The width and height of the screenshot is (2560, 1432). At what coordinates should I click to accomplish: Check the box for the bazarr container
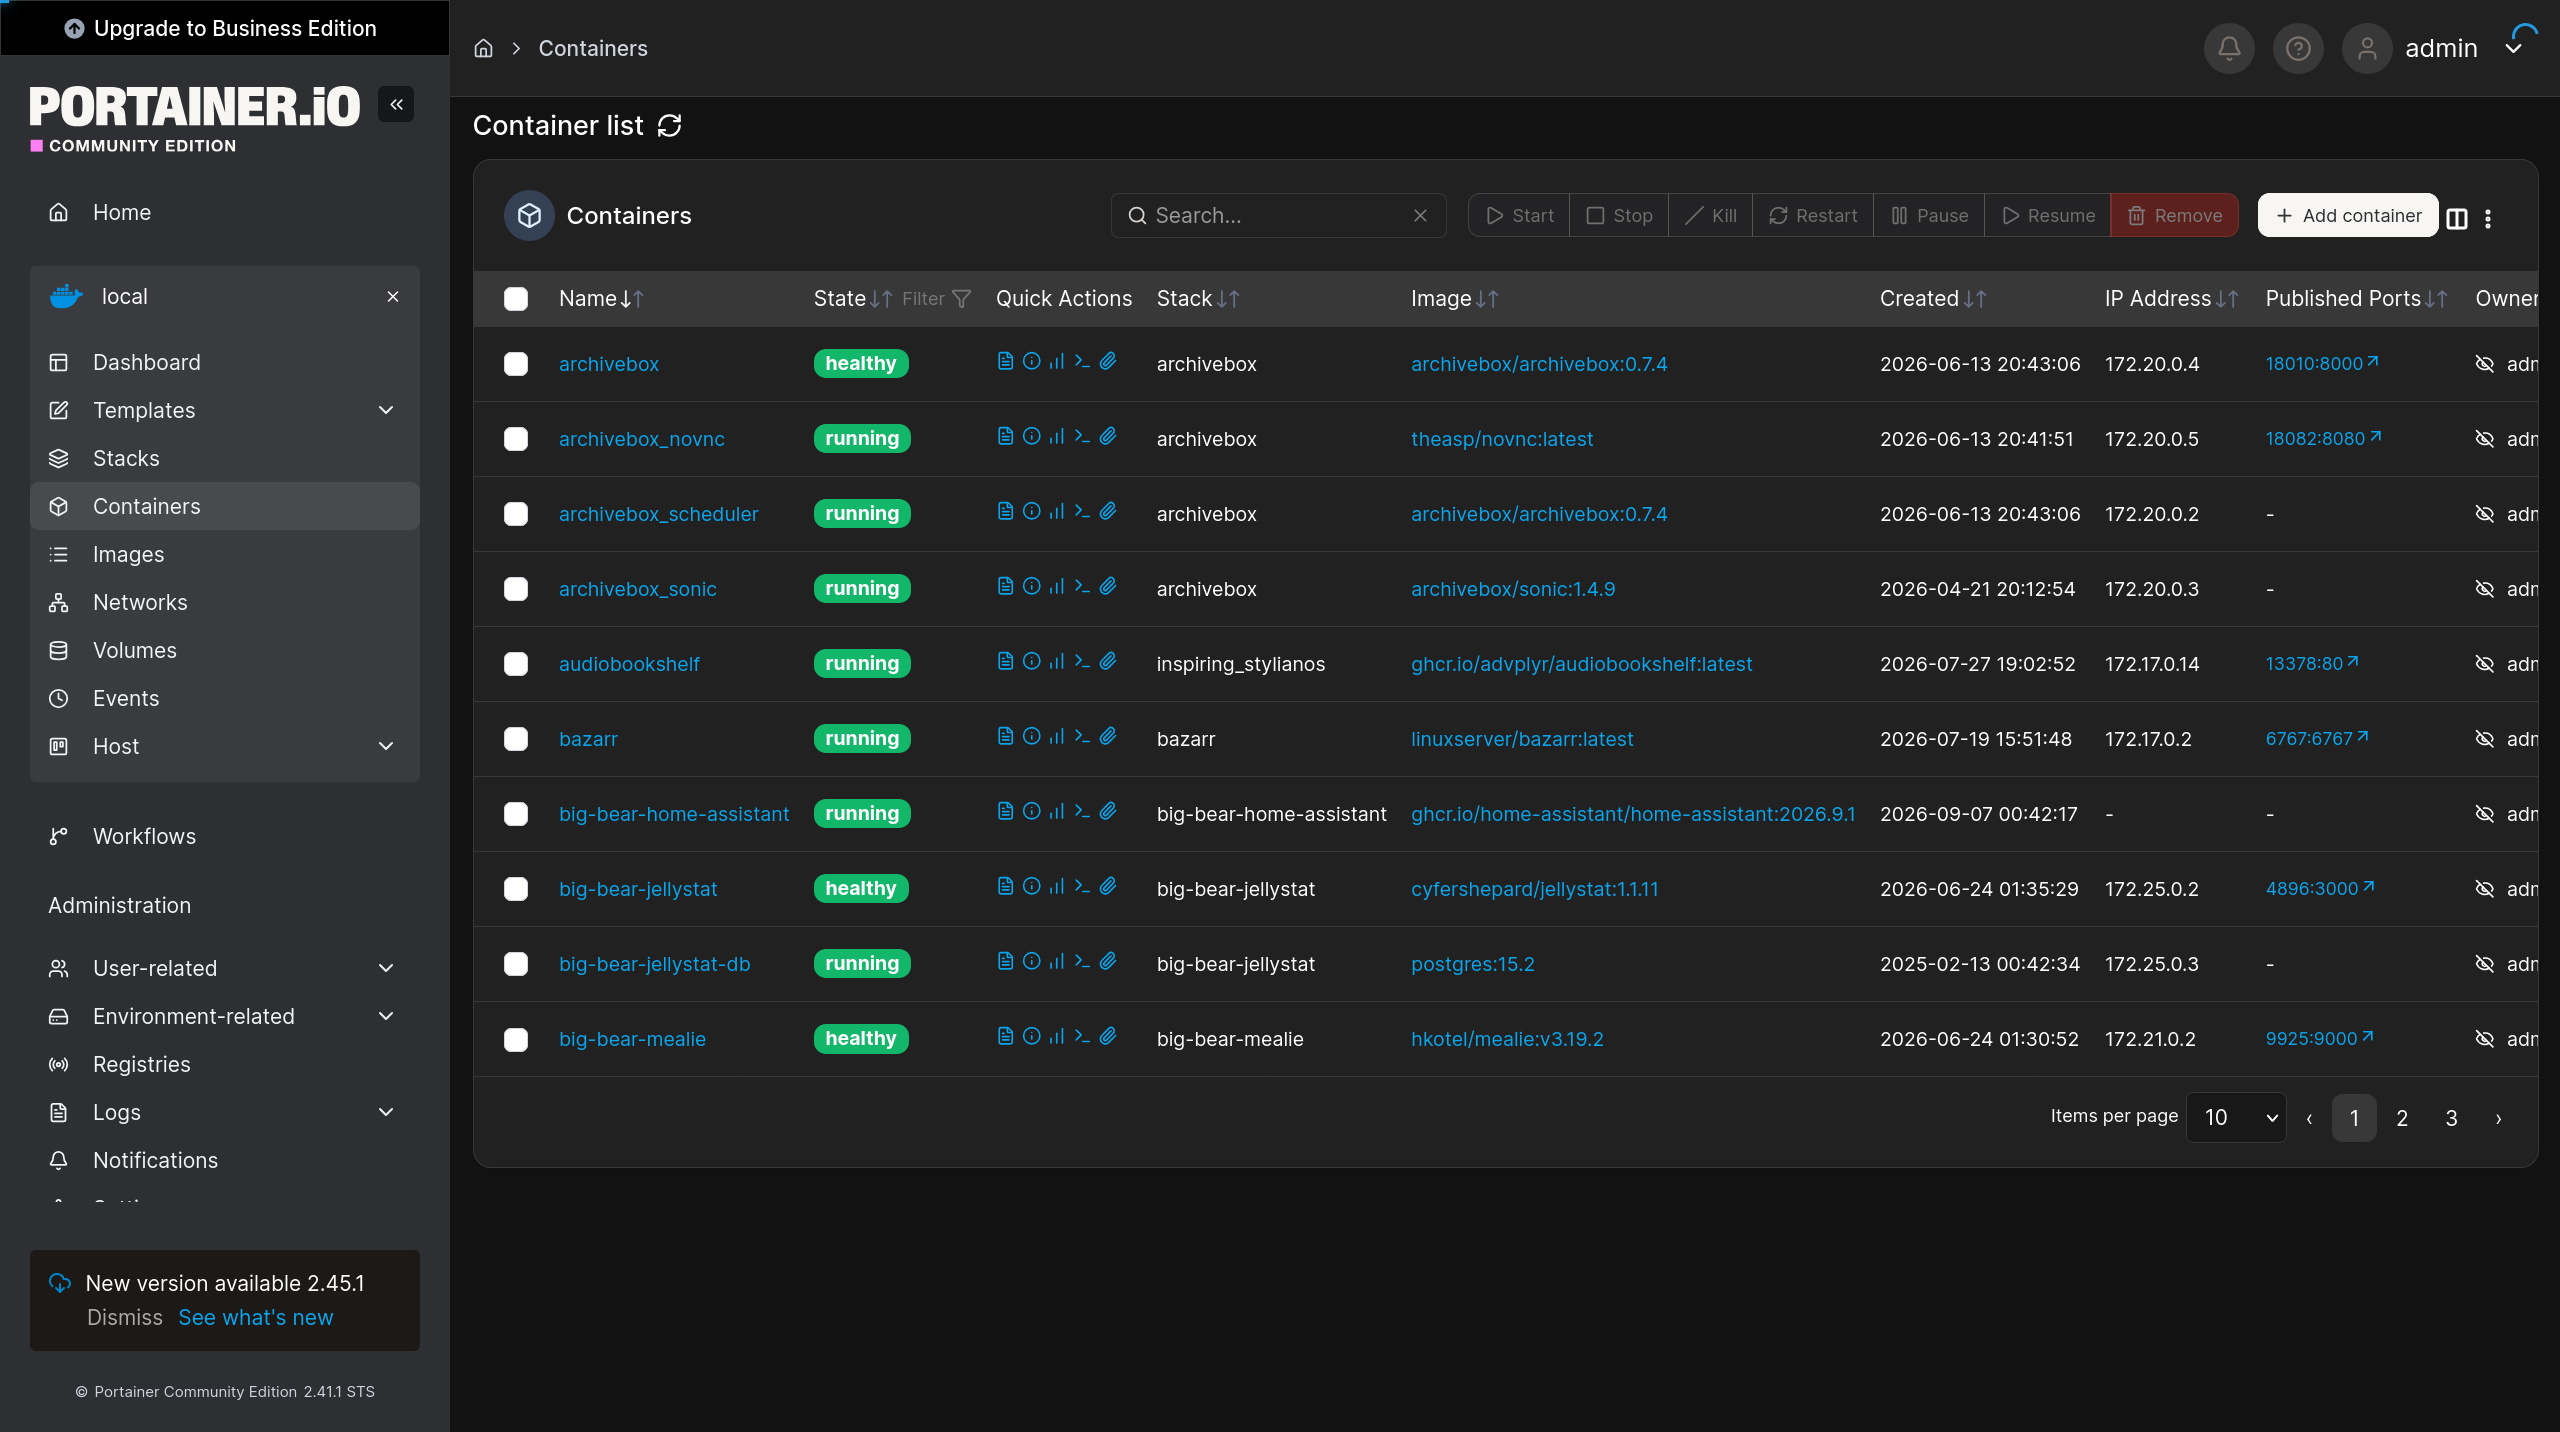516,739
